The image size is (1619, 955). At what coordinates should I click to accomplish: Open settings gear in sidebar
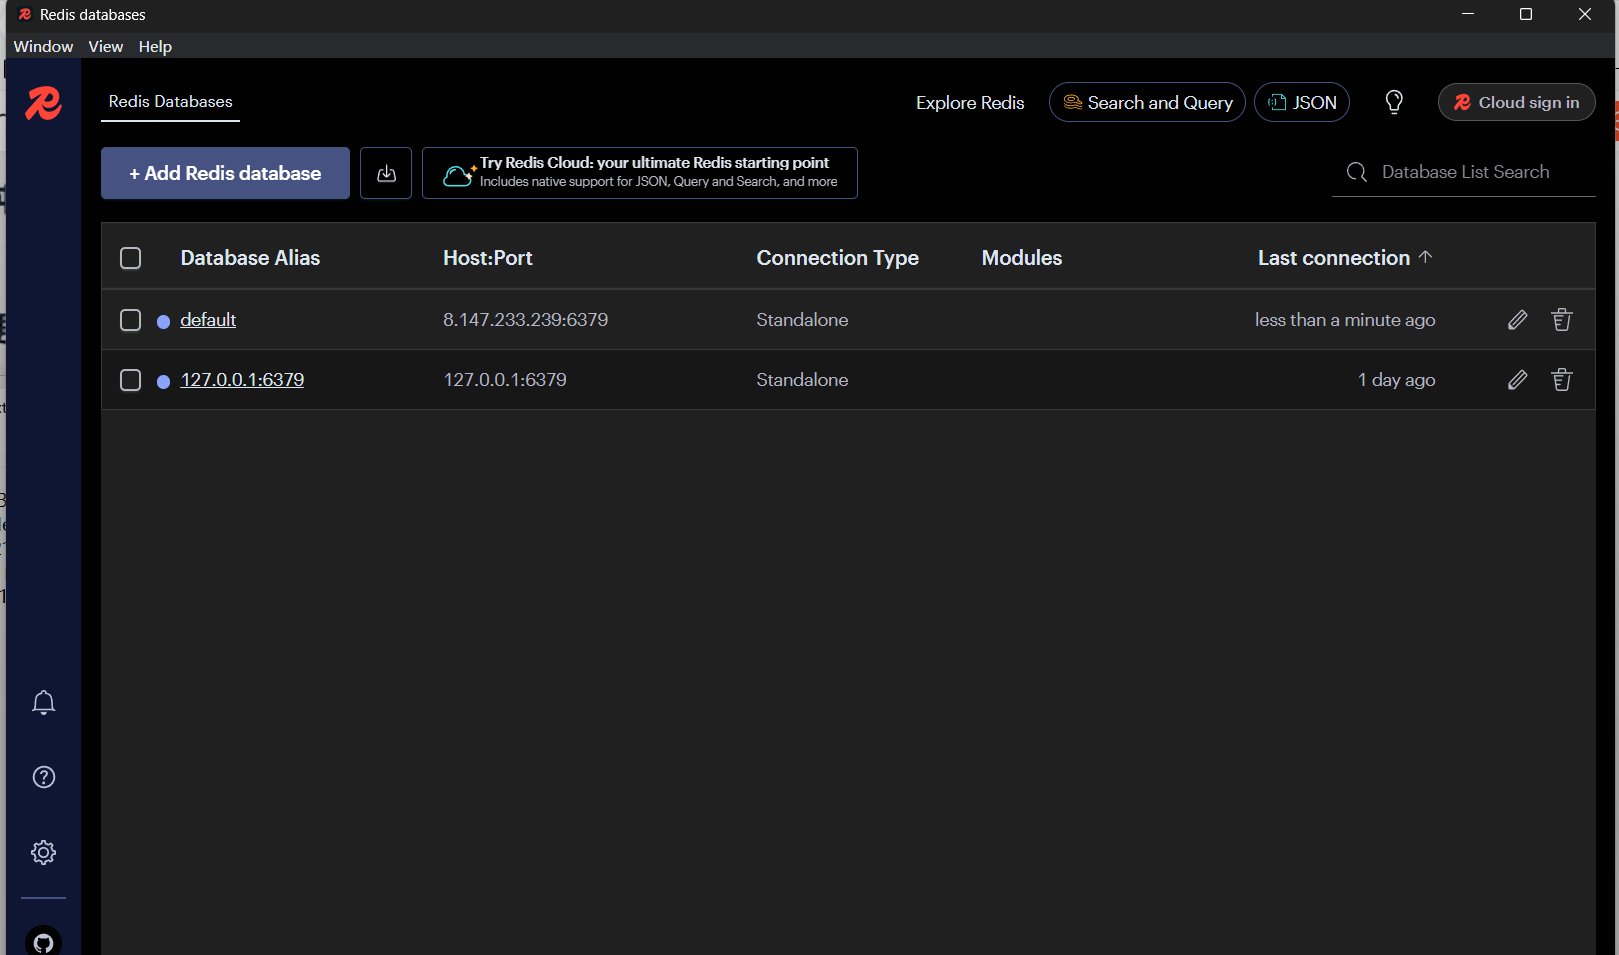43,852
